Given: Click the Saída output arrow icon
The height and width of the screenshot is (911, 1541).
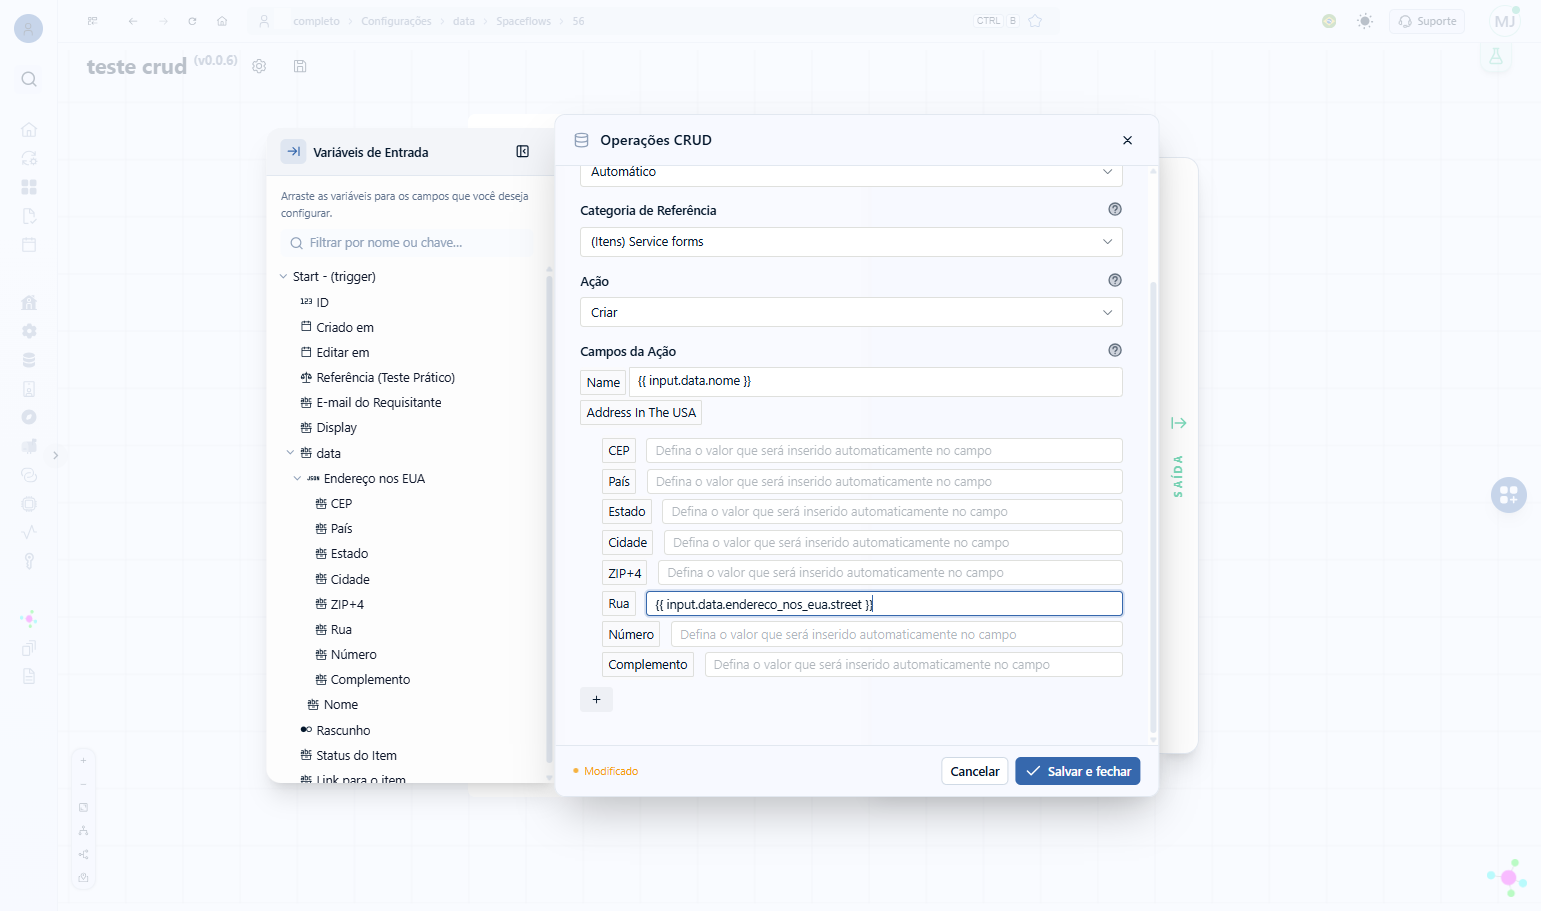Looking at the screenshot, I should [1179, 423].
